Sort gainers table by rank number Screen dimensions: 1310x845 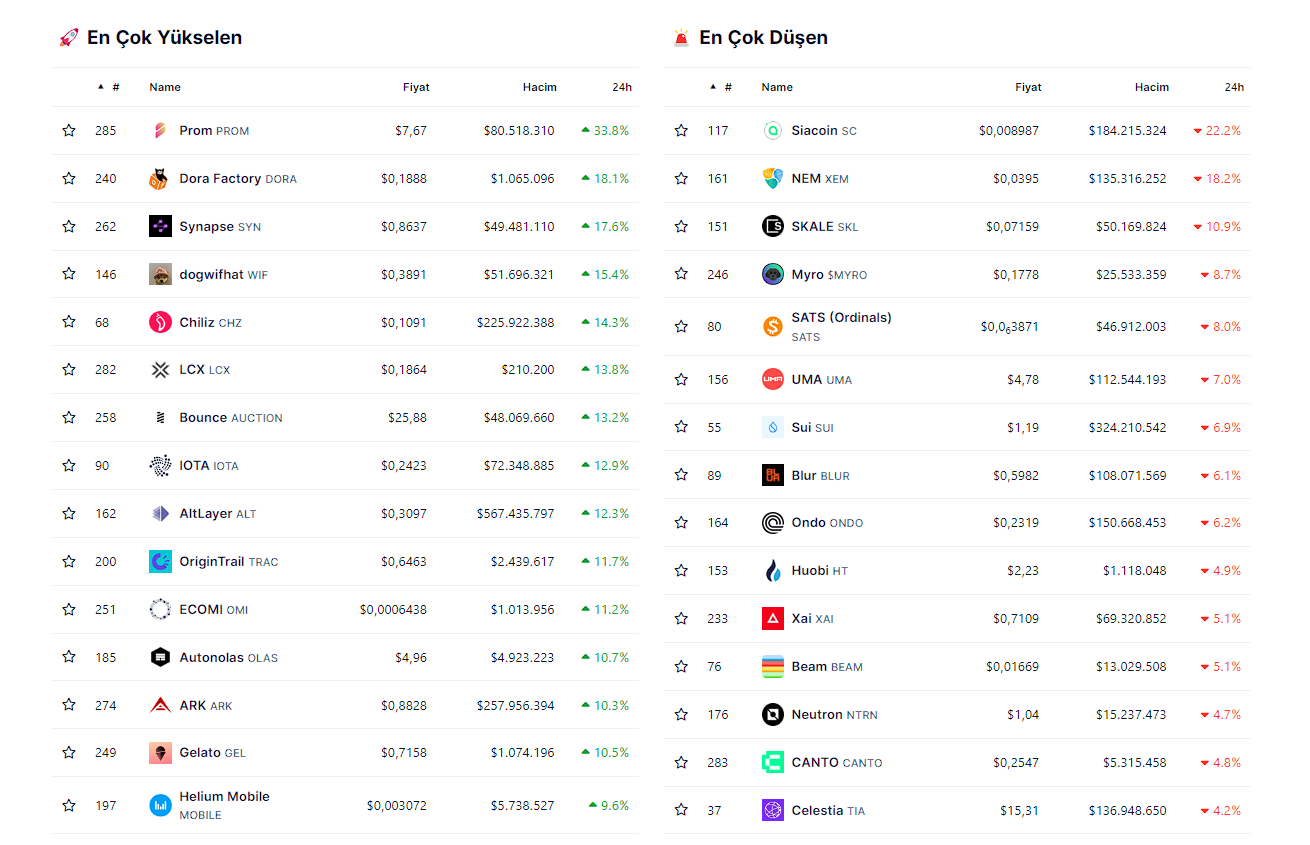(109, 87)
